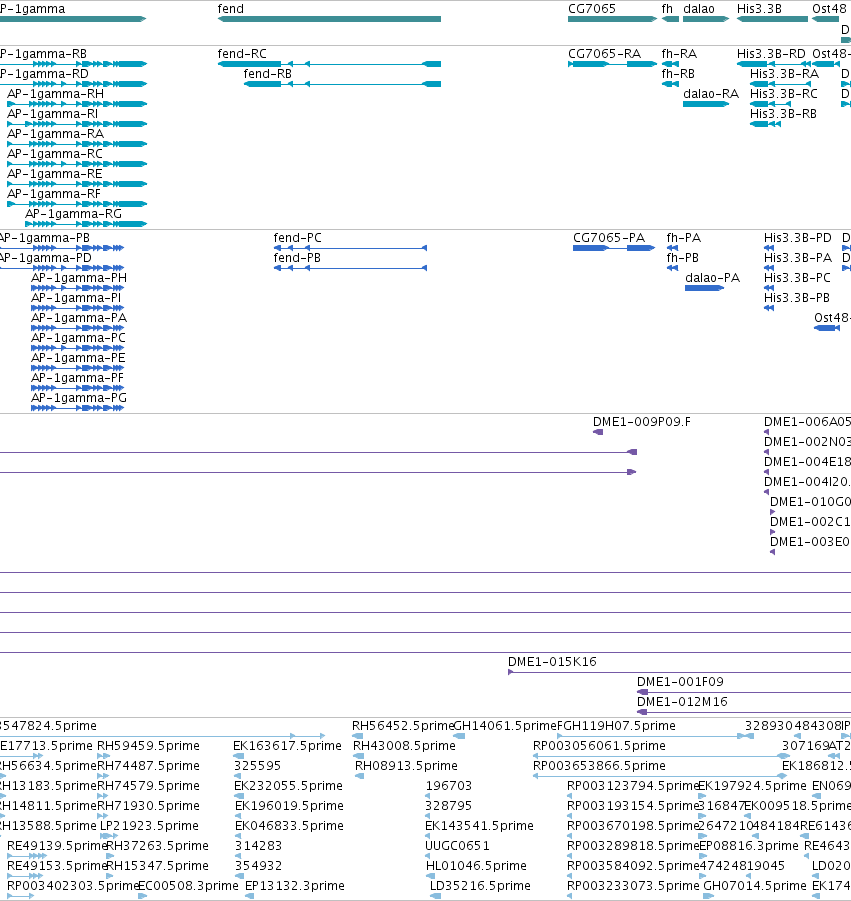Open the fend-RC transcript
This screenshot has width=851, height=901.
point(329,64)
